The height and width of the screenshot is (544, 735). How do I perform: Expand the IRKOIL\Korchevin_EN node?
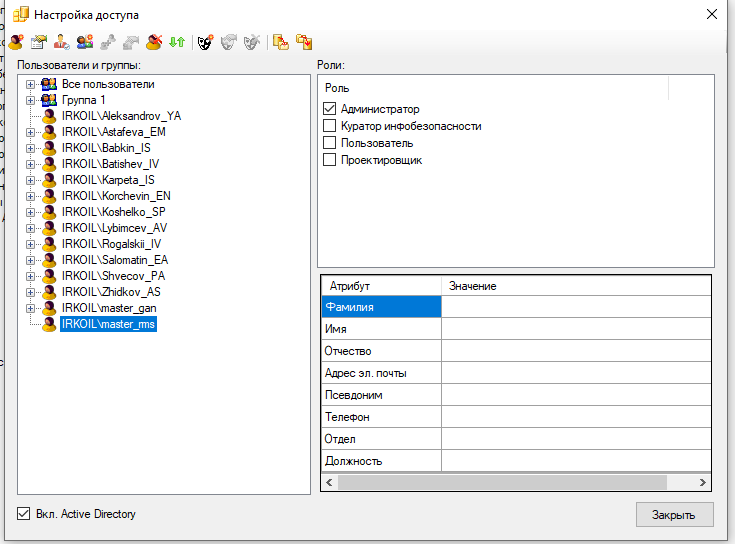tap(30, 196)
